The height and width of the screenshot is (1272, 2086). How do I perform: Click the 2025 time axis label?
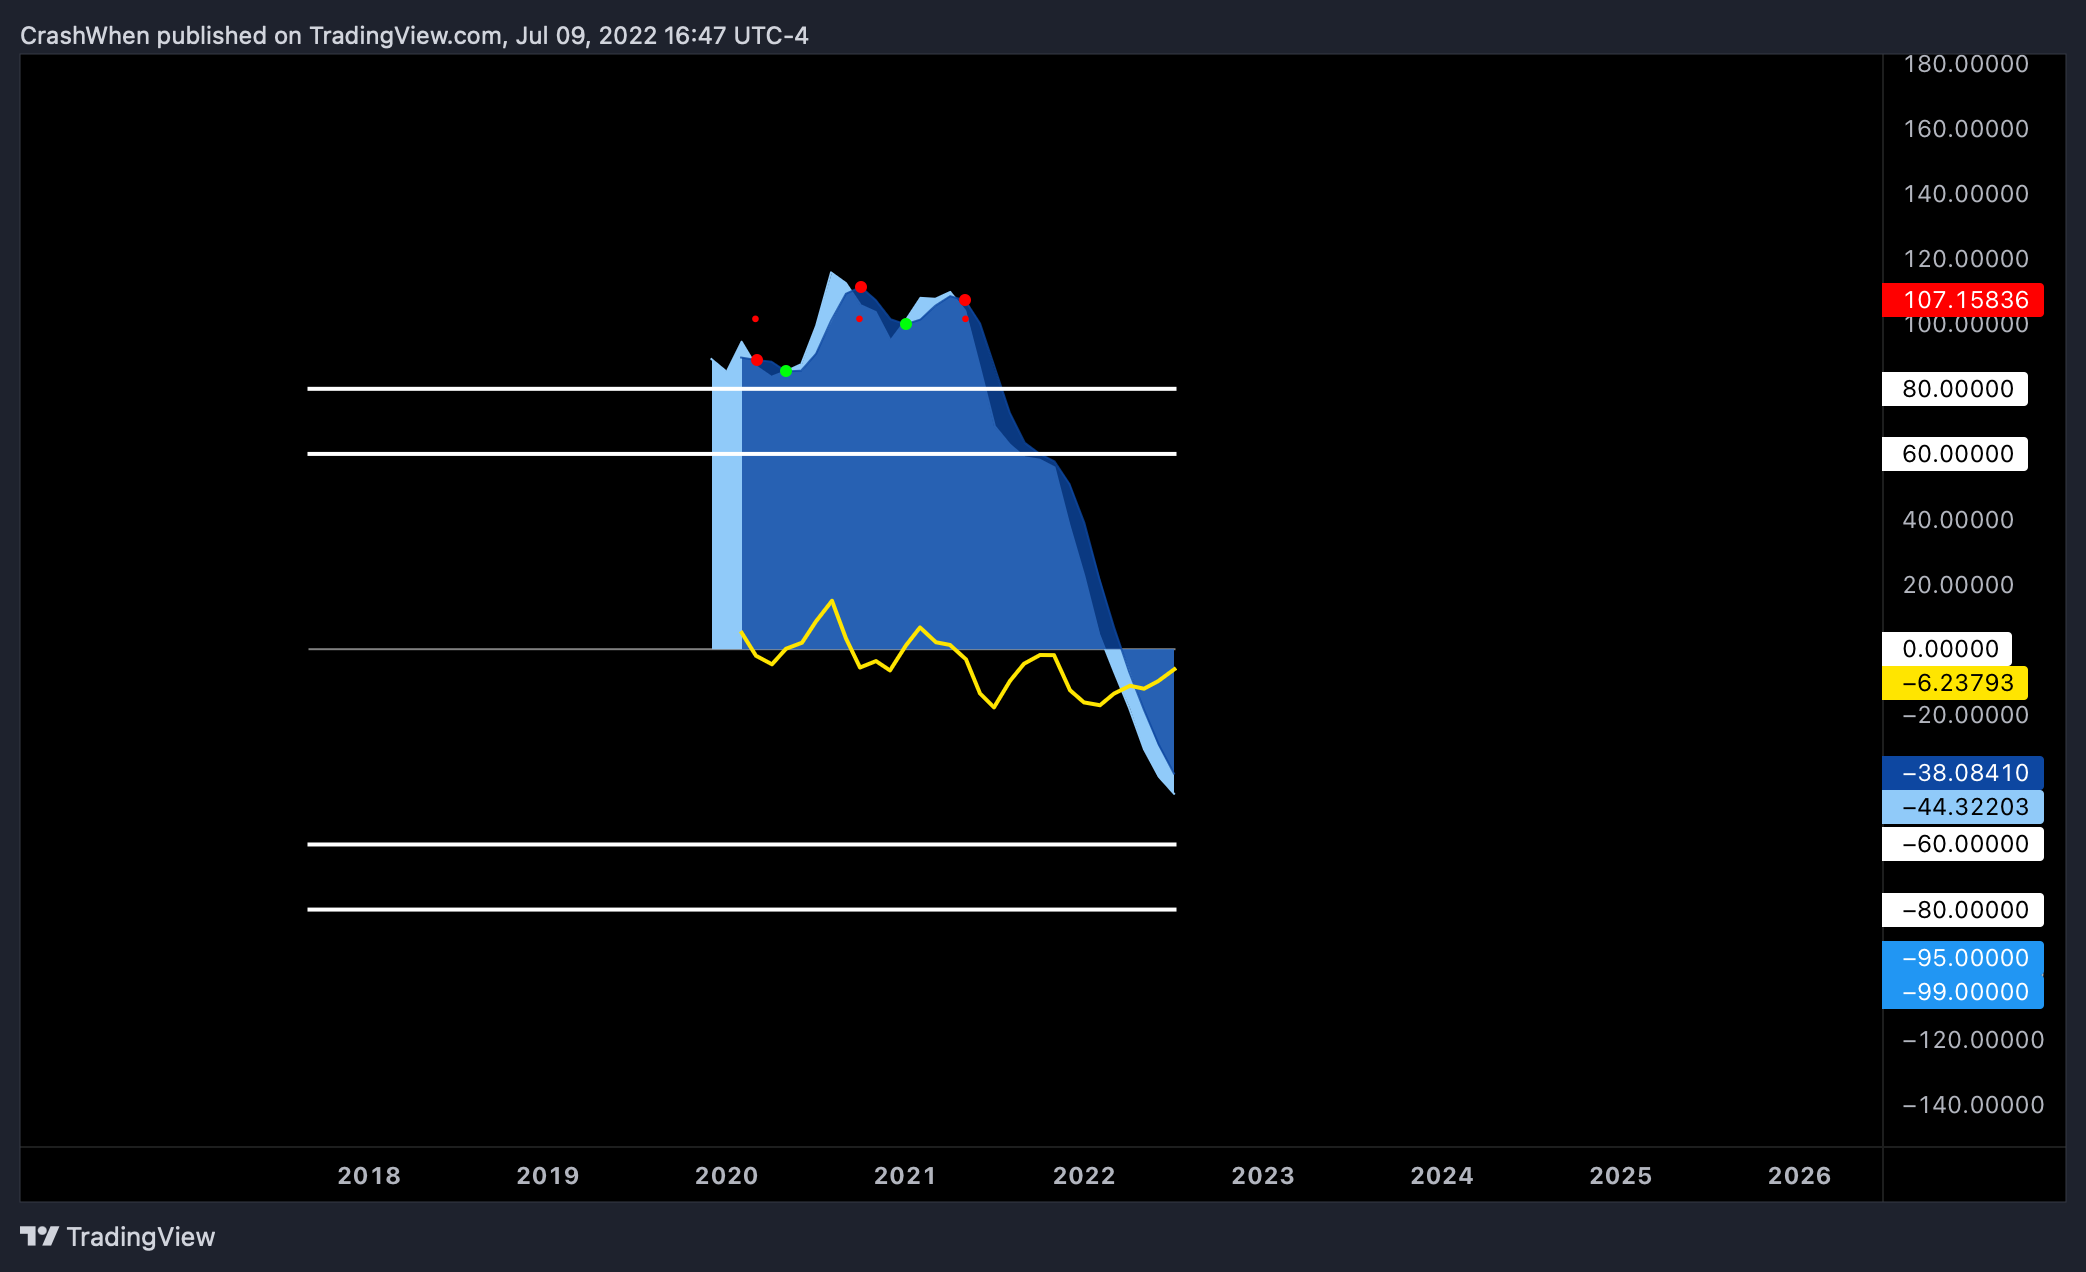tap(1621, 1176)
